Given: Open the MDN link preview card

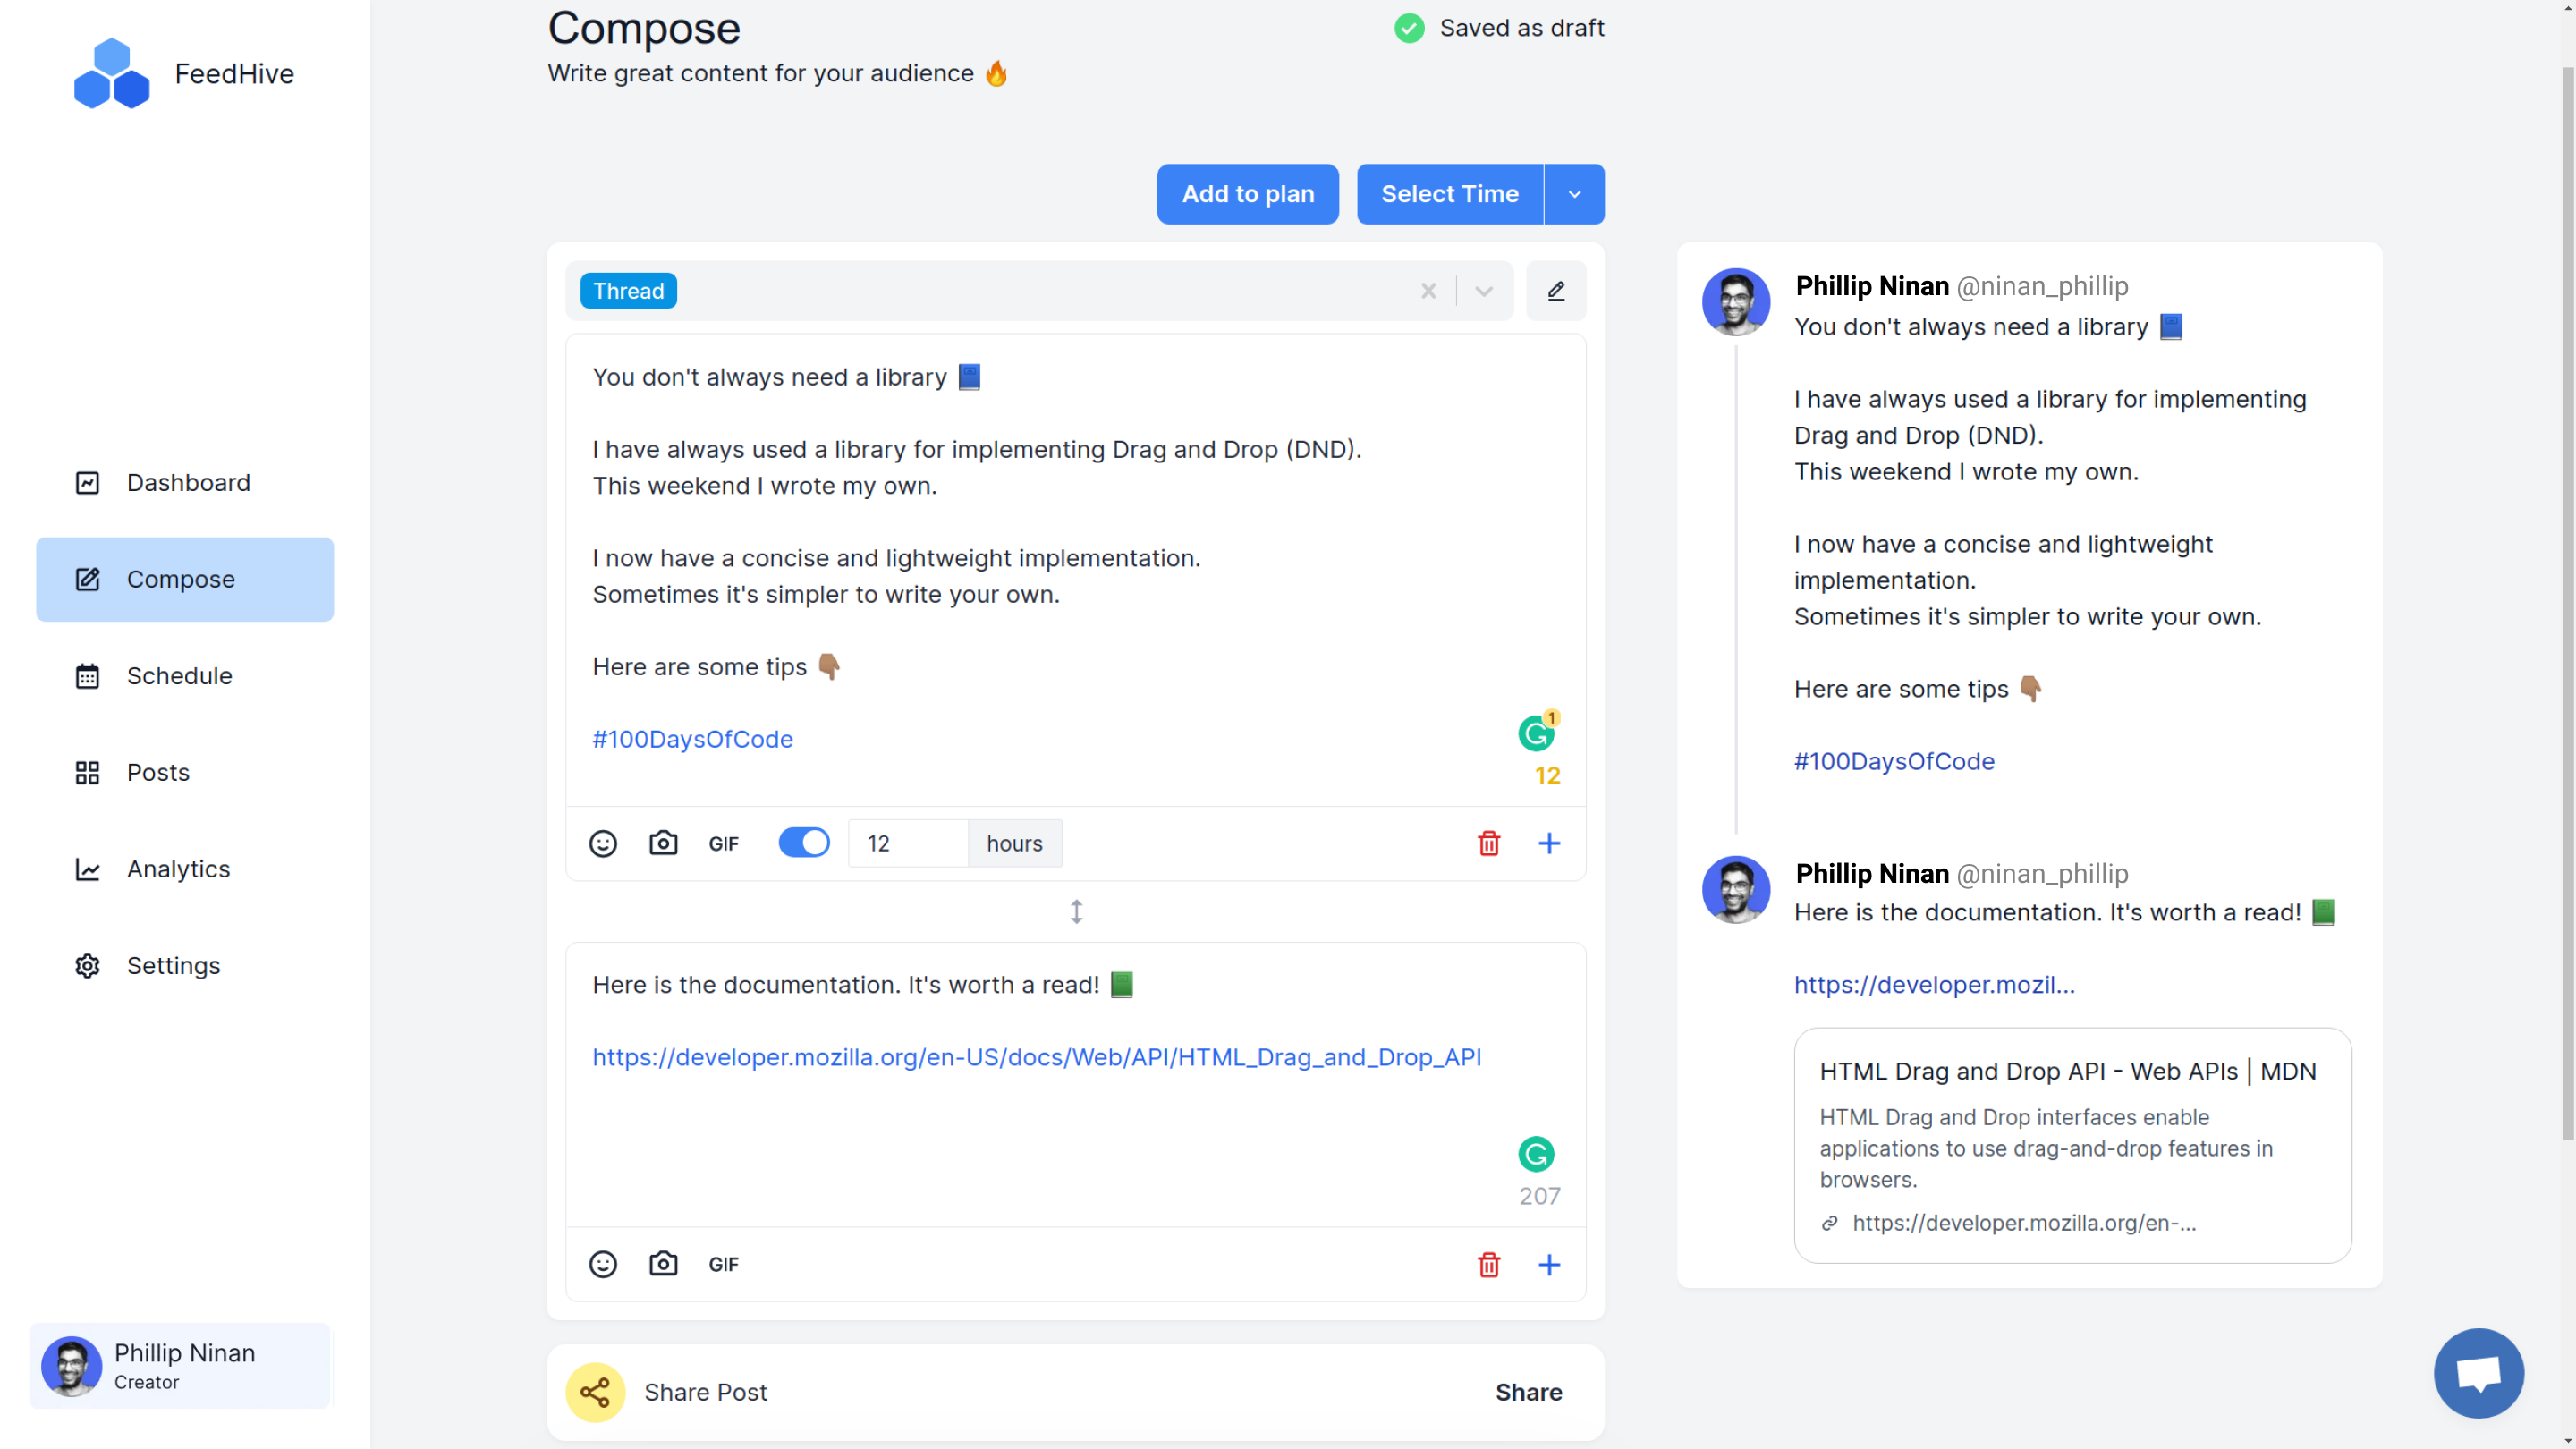Looking at the screenshot, I should click(x=2072, y=1145).
